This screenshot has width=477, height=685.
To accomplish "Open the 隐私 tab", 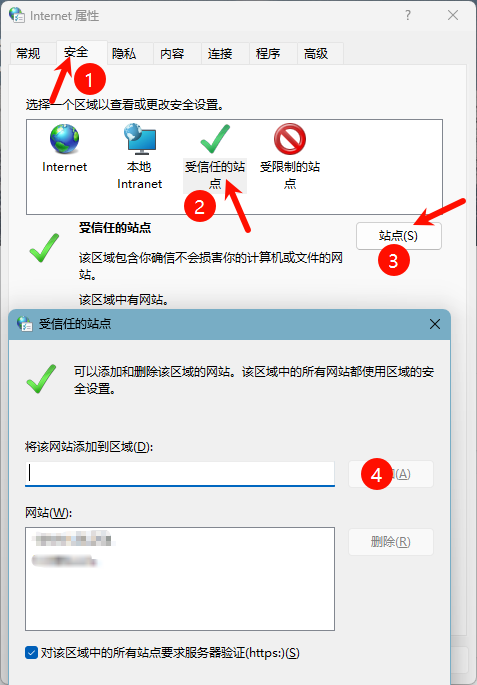I will pyautogui.click(x=124, y=54).
